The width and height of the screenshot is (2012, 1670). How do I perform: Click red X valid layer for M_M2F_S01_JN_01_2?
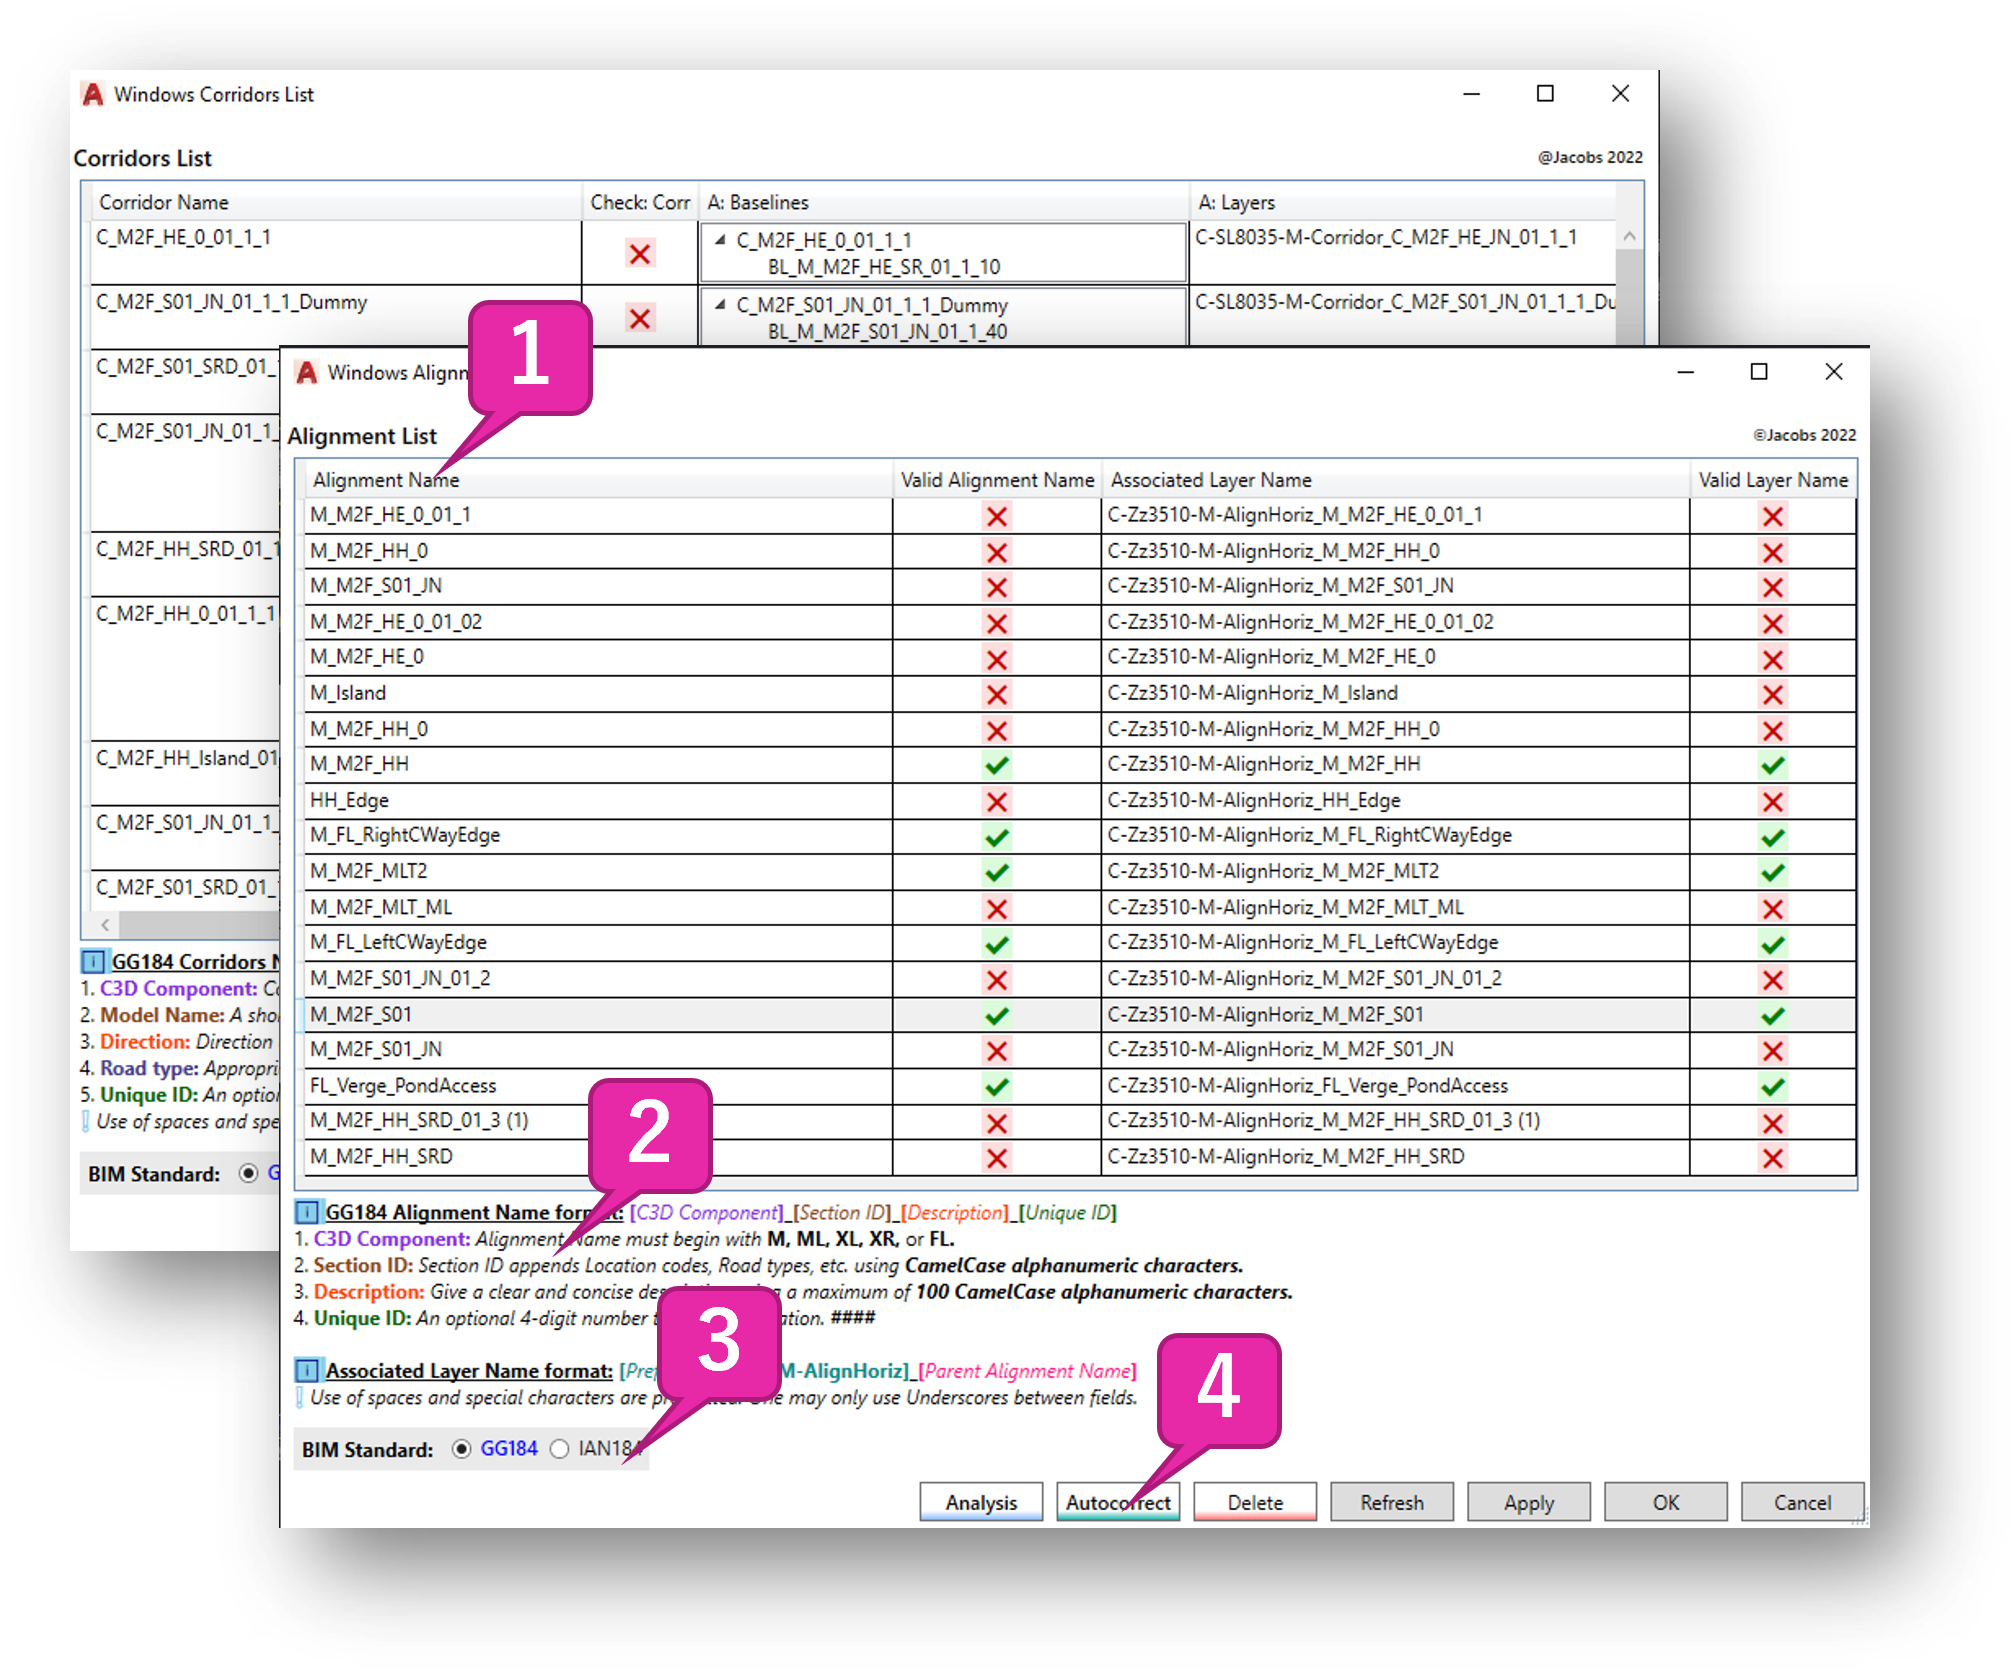click(1773, 979)
